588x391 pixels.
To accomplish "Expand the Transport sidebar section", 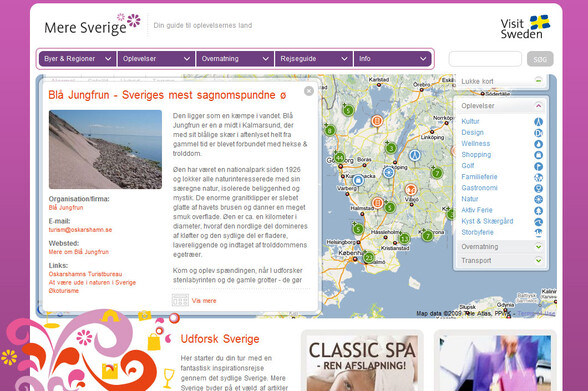I will 538,261.
